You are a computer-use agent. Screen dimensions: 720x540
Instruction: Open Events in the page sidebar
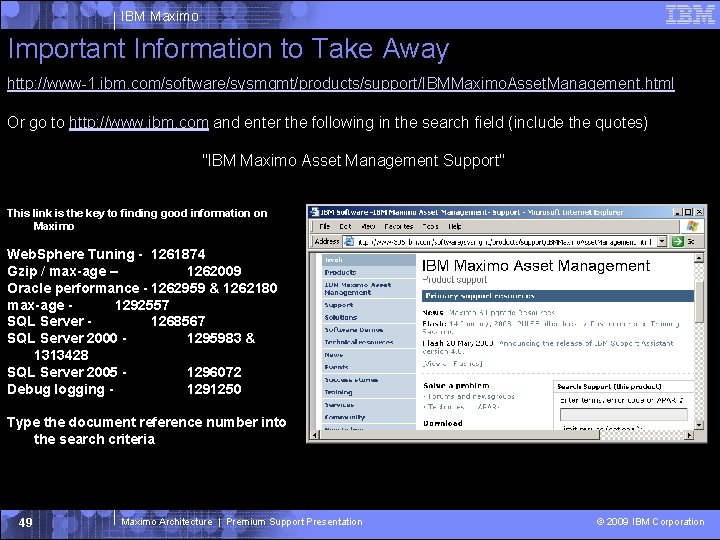click(x=336, y=367)
